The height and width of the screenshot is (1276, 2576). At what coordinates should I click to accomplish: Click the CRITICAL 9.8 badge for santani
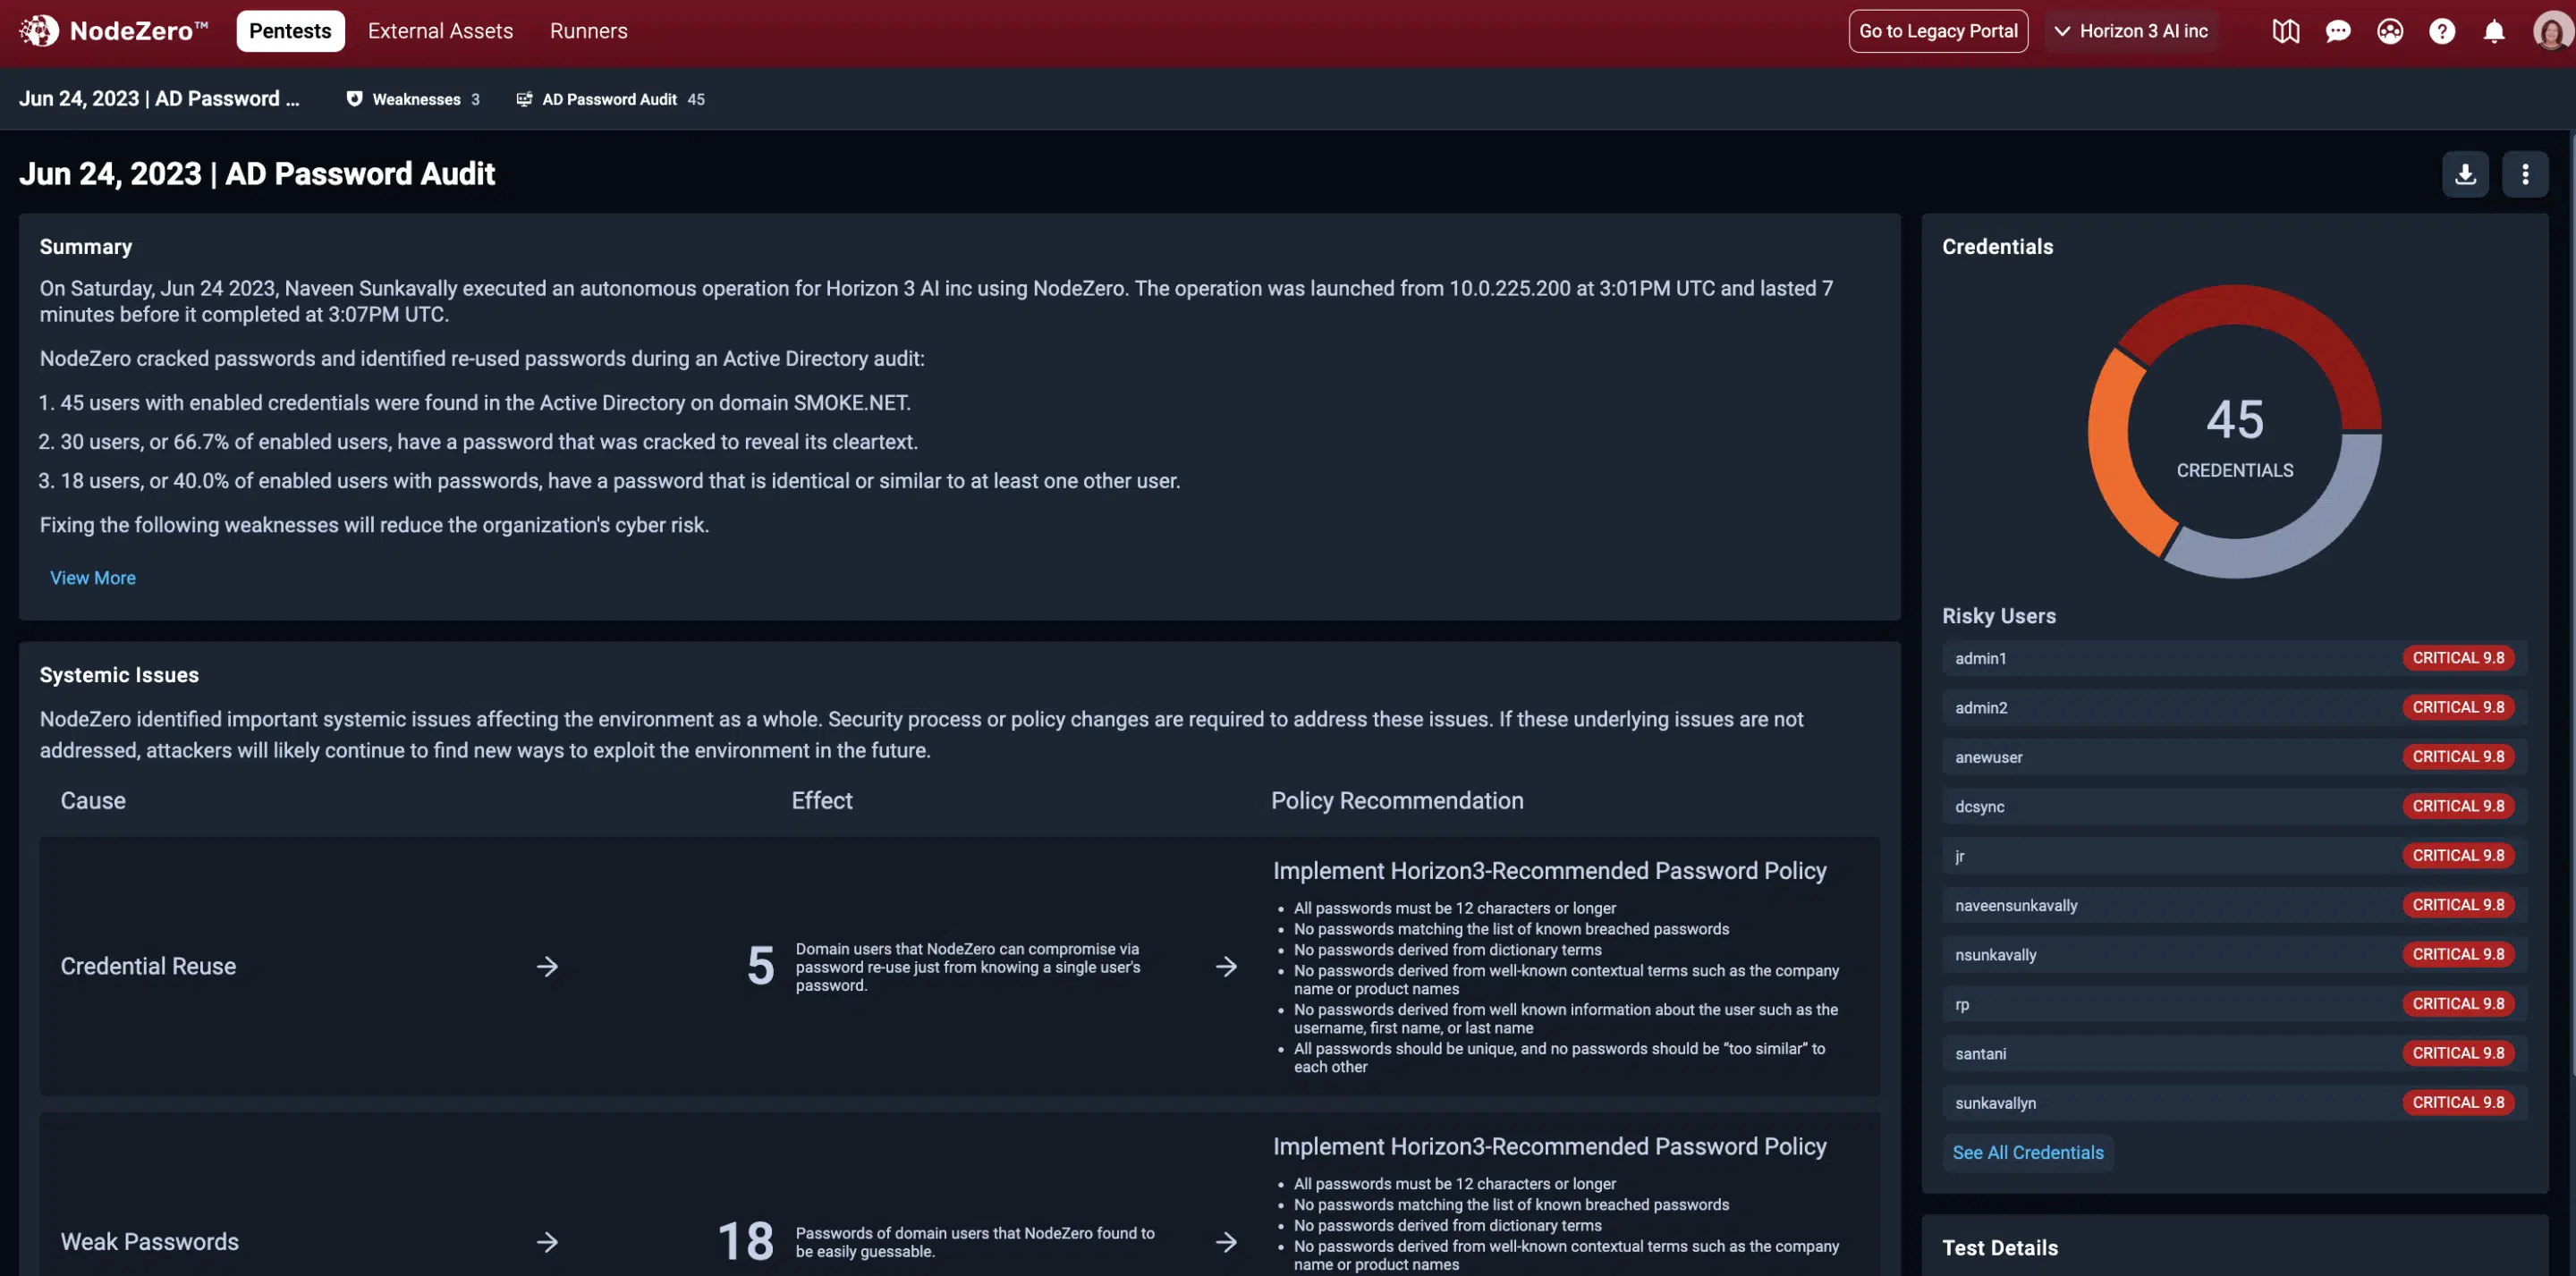coord(2457,1052)
